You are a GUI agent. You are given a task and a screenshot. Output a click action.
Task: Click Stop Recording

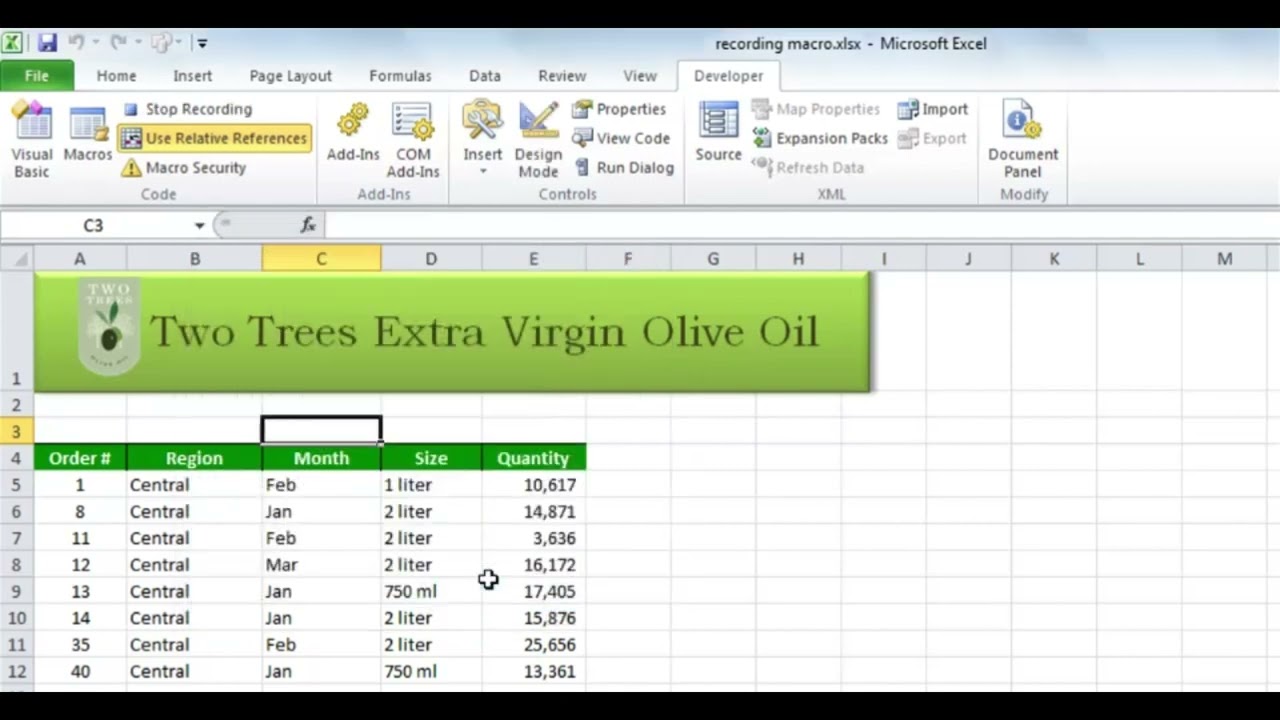187,109
